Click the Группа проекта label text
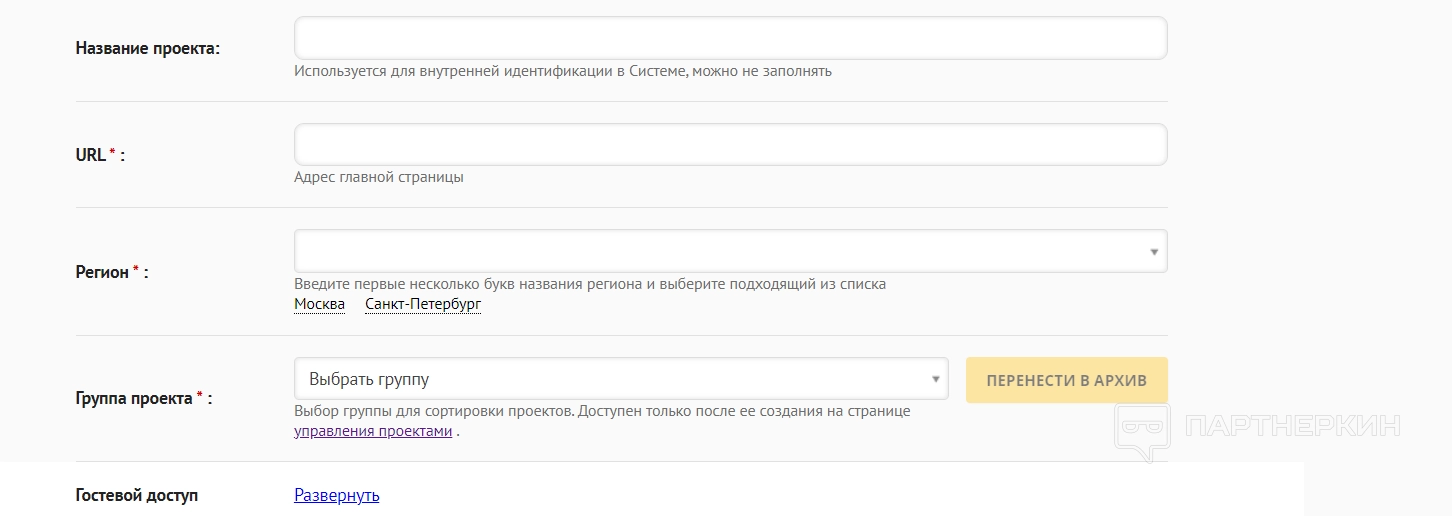This screenshot has height=516, width=1452. tap(133, 398)
